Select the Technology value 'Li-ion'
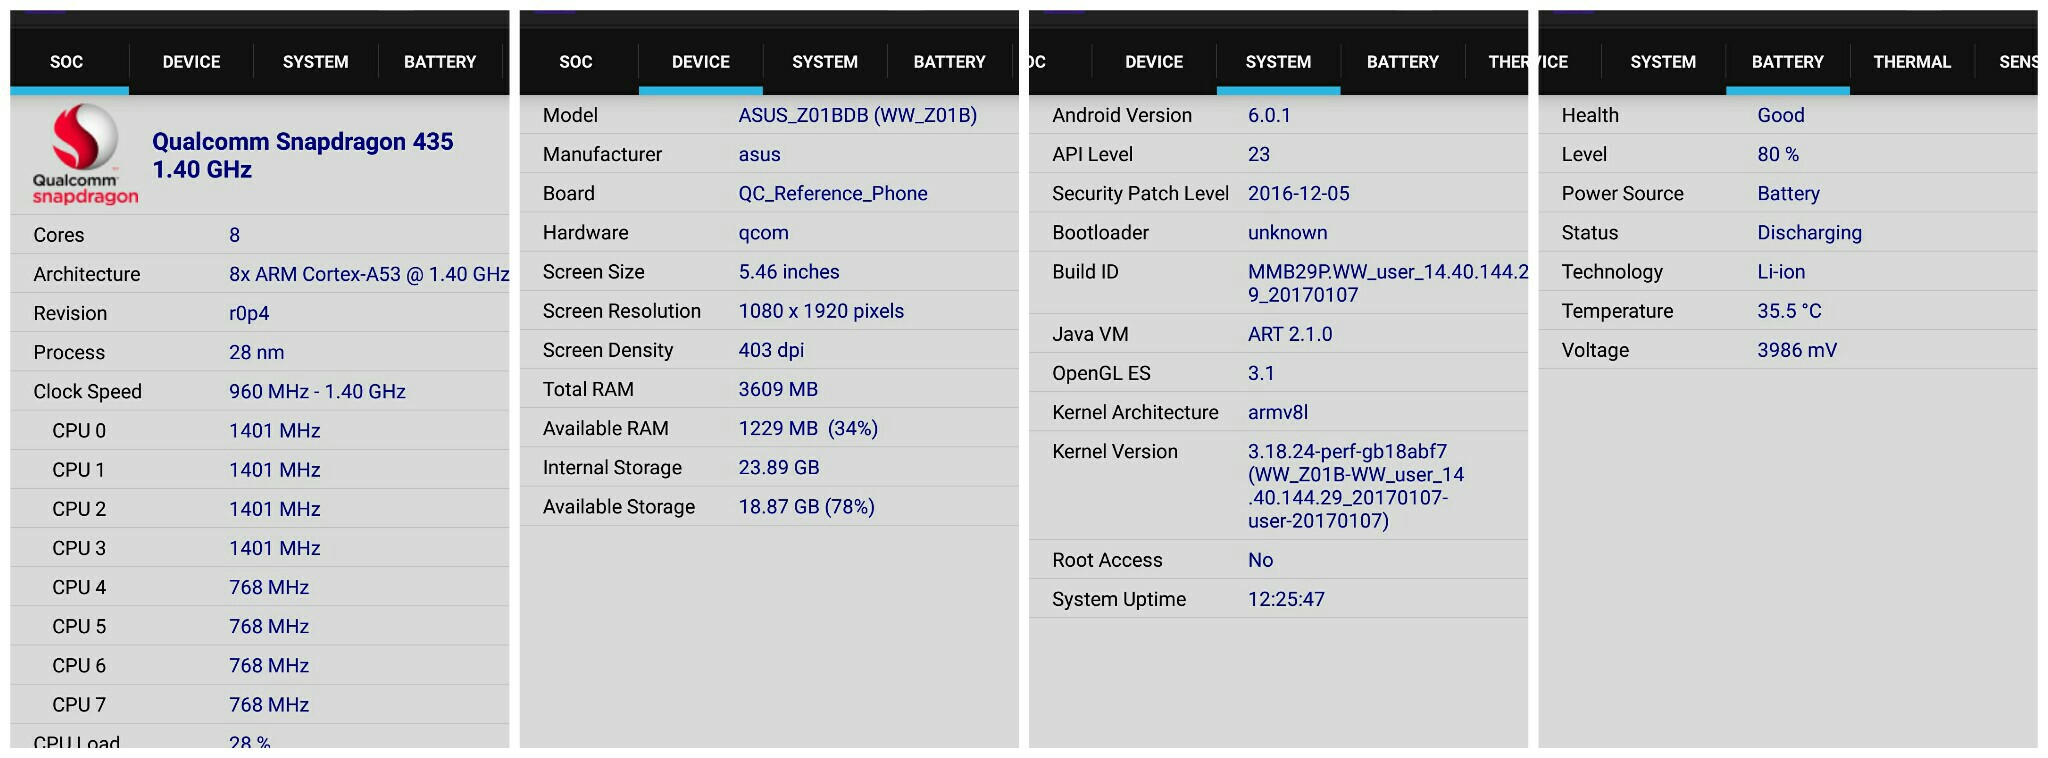2048x758 pixels. pyautogui.click(x=1781, y=271)
